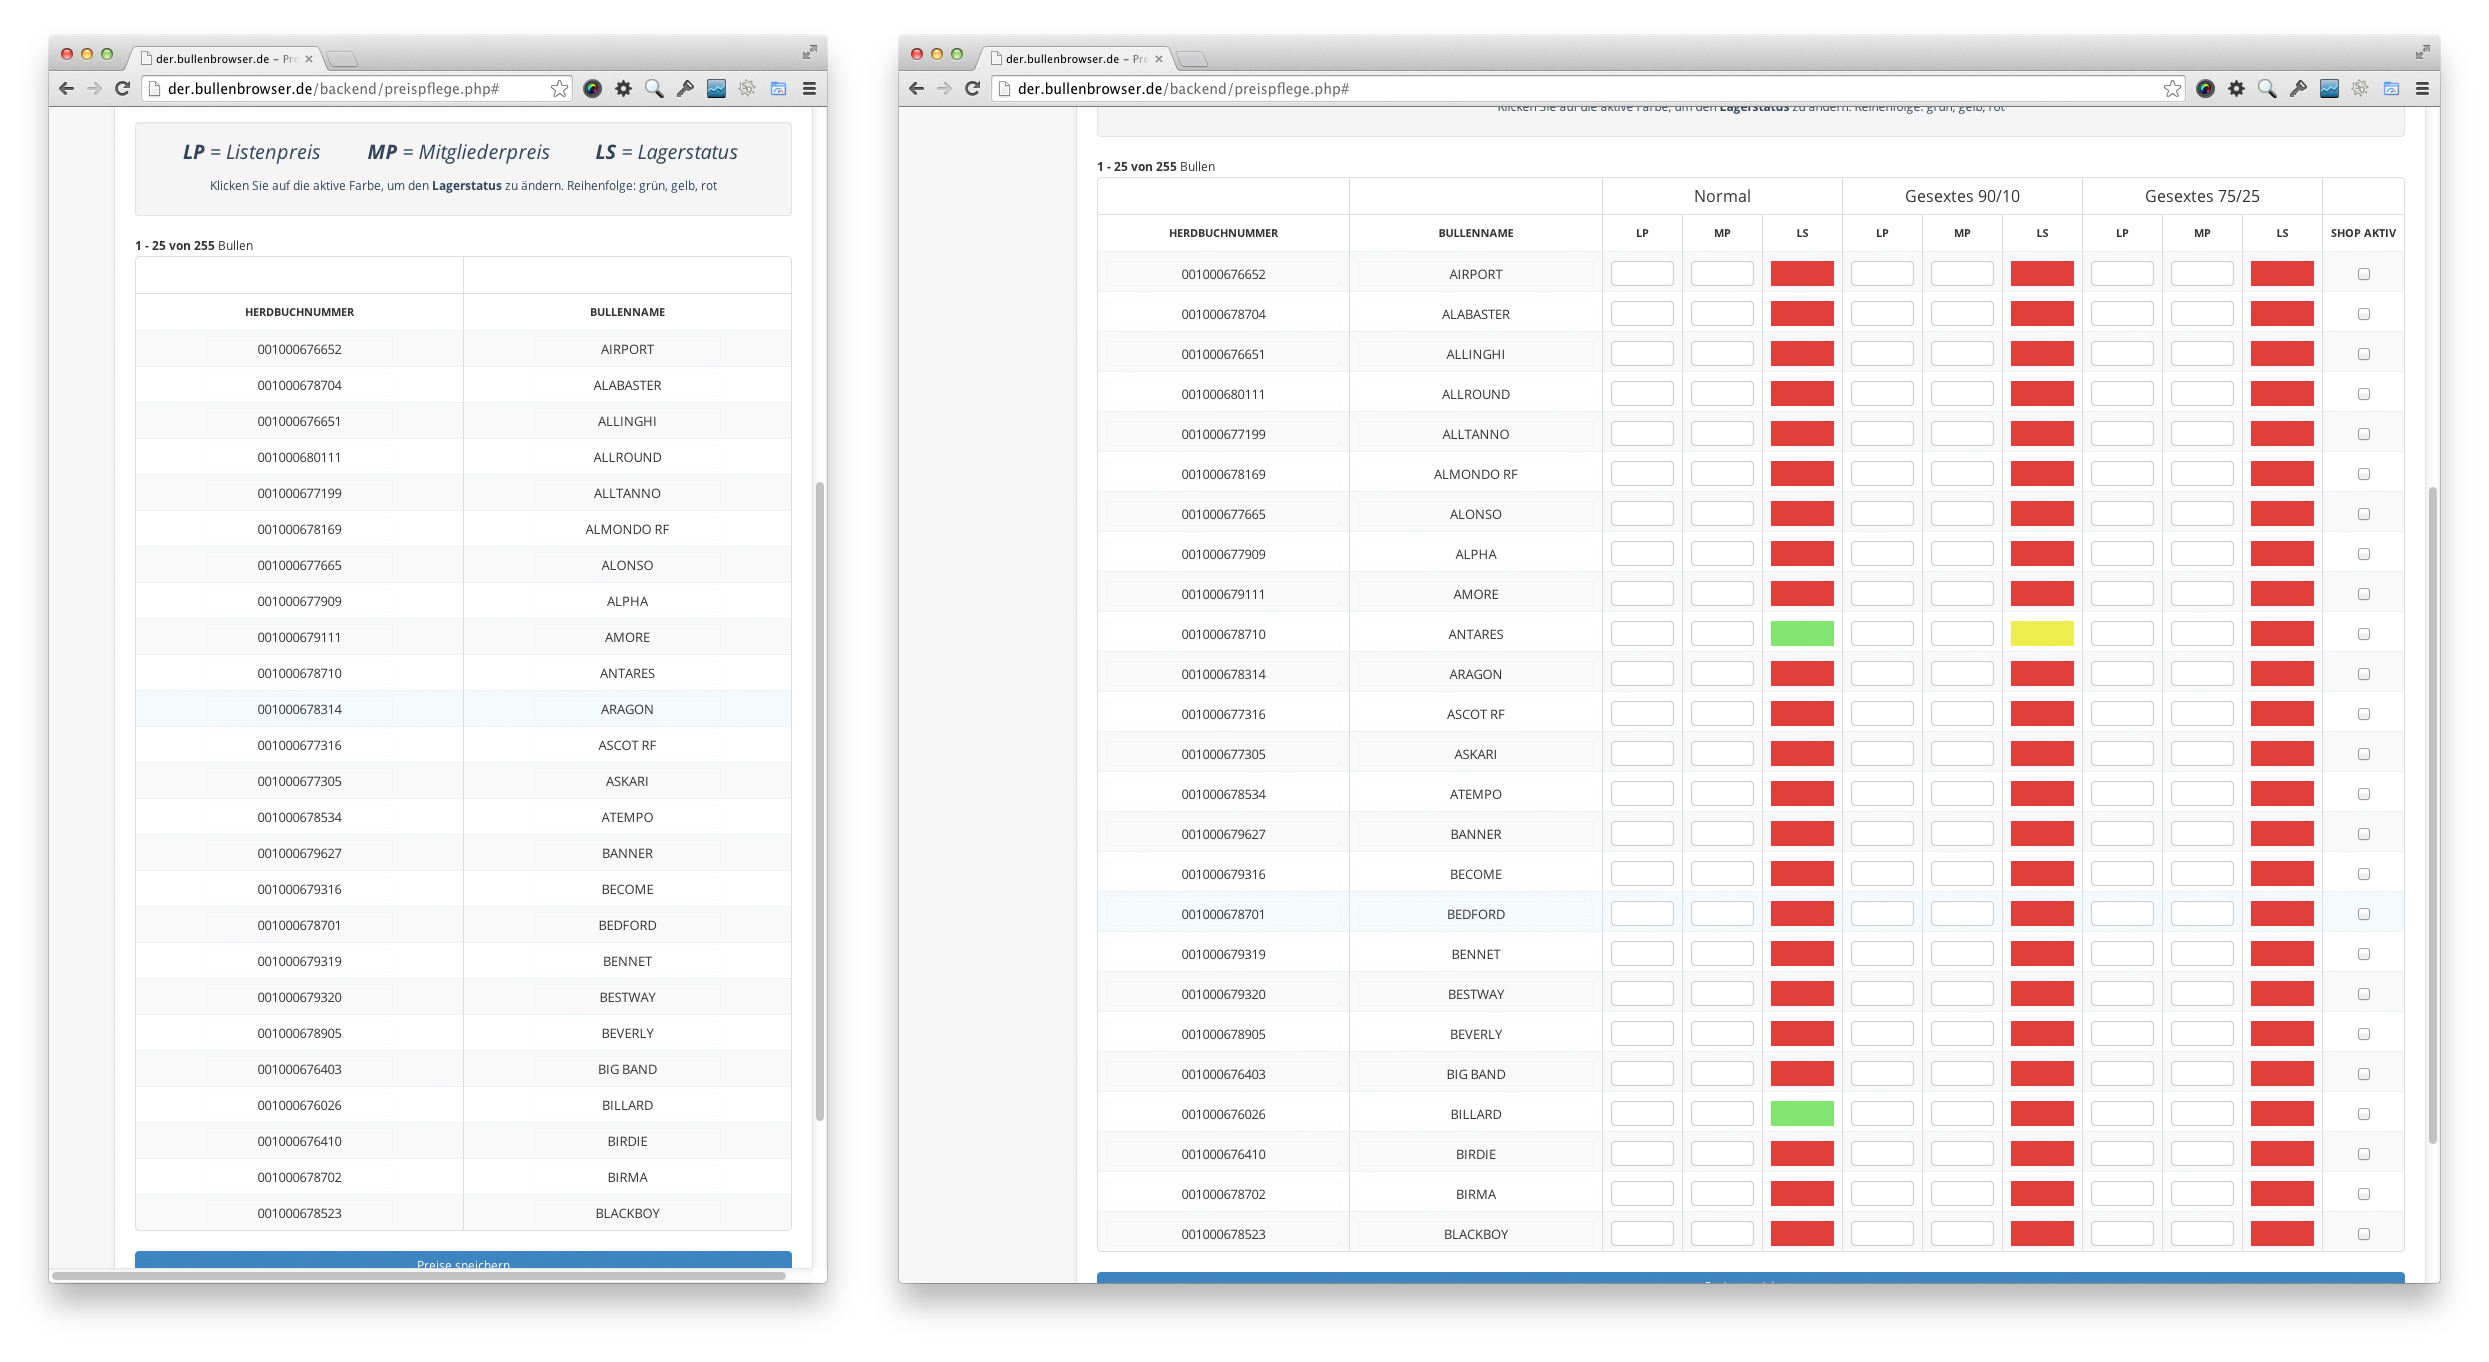Open a new tab in left window

point(342,59)
